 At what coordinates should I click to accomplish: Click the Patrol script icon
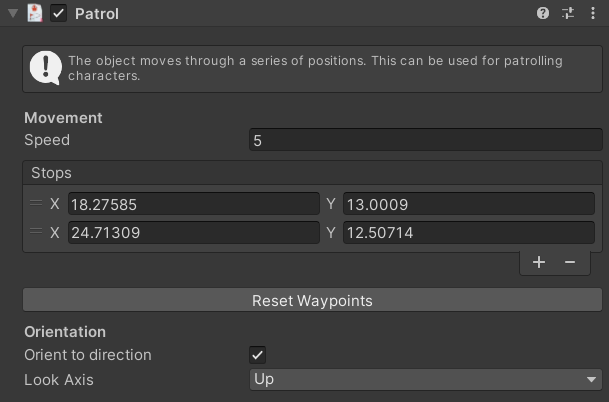point(35,13)
